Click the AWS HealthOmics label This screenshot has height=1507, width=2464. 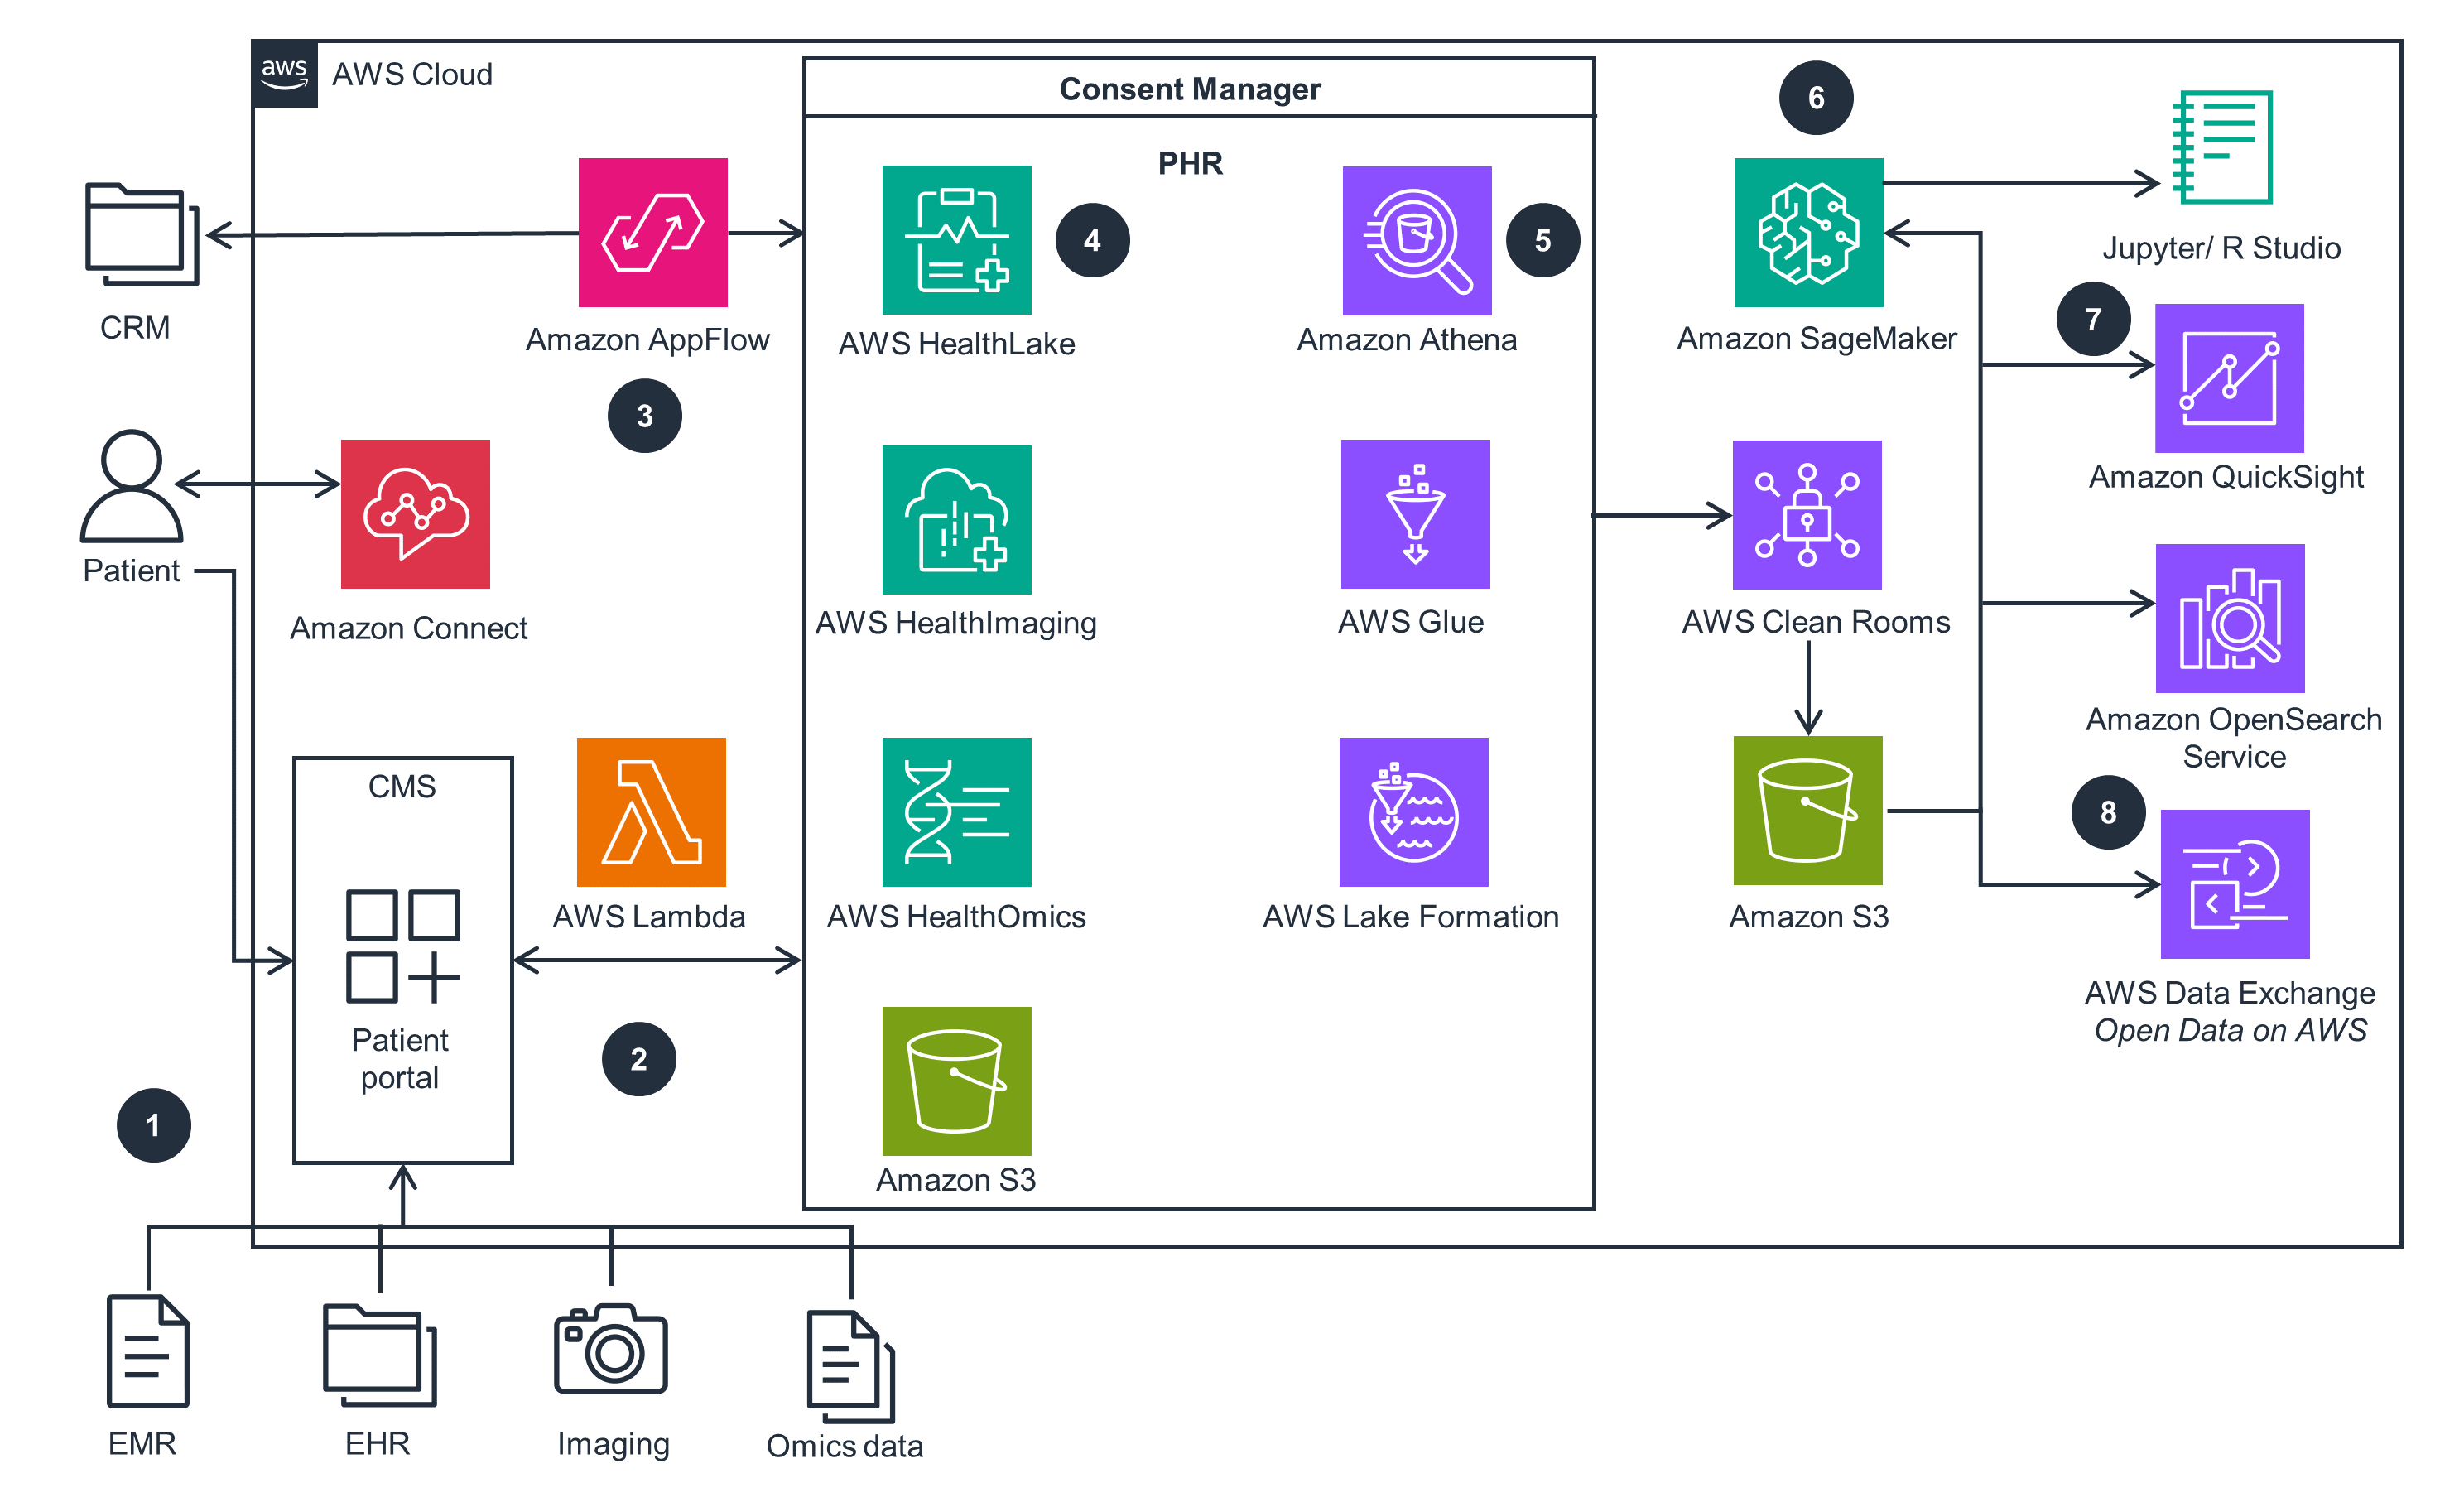tap(956, 917)
